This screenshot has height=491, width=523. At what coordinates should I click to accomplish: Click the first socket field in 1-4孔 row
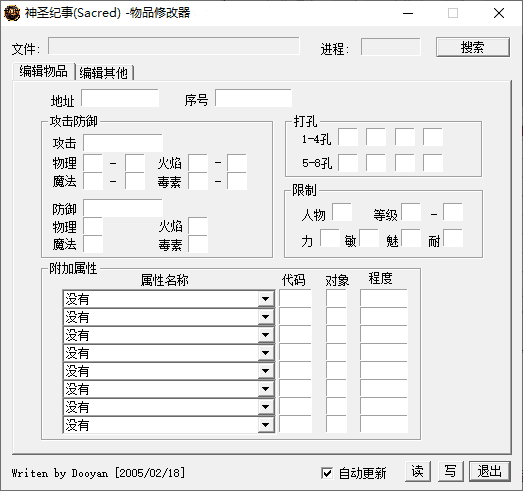[348, 137]
